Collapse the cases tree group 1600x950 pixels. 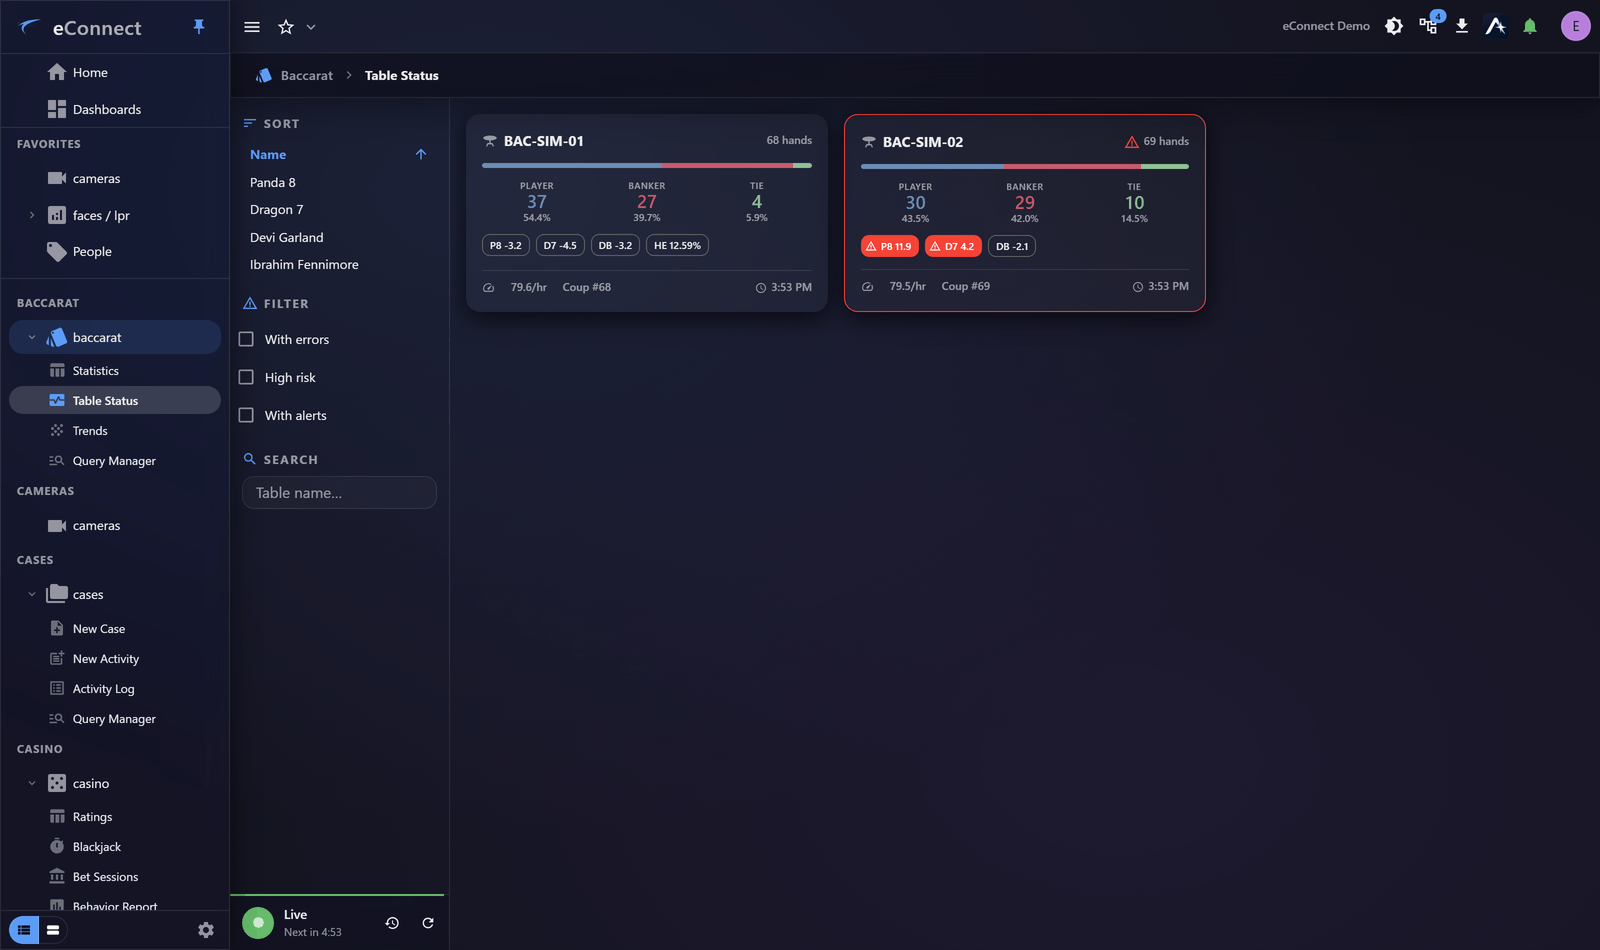pyautogui.click(x=32, y=594)
